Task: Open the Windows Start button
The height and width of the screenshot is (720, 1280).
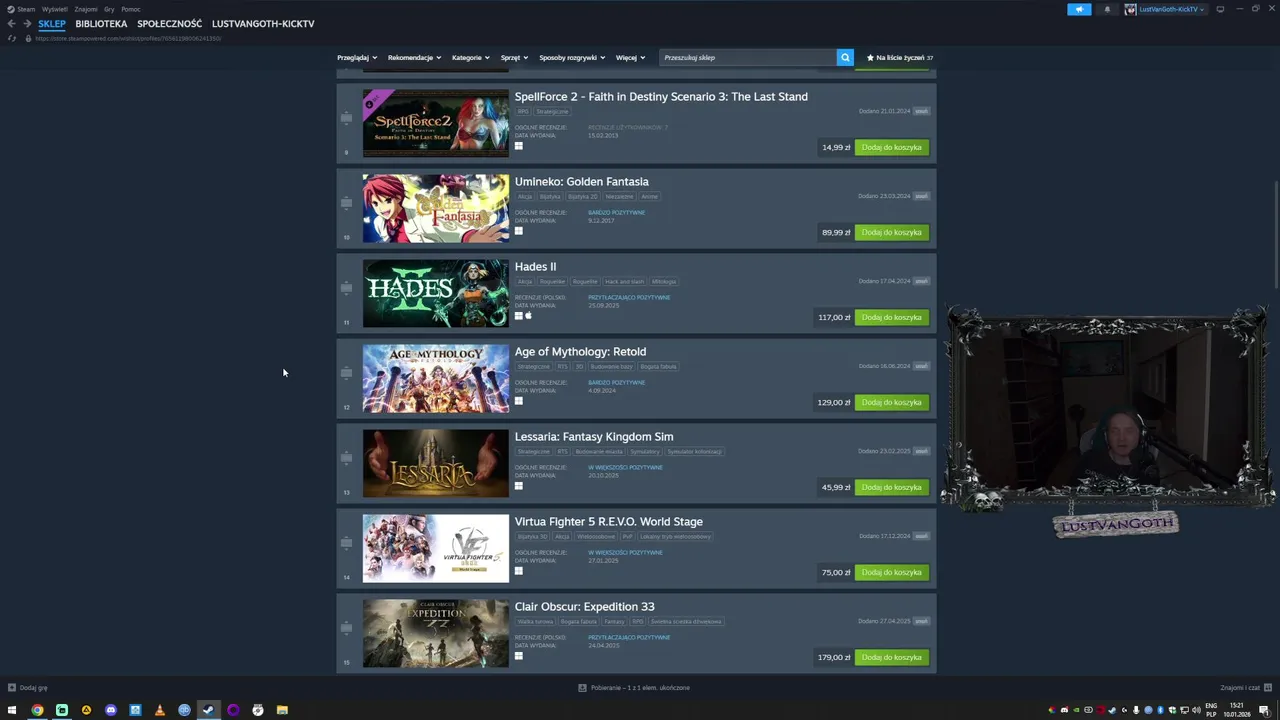Action: pyautogui.click(x=12, y=710)
